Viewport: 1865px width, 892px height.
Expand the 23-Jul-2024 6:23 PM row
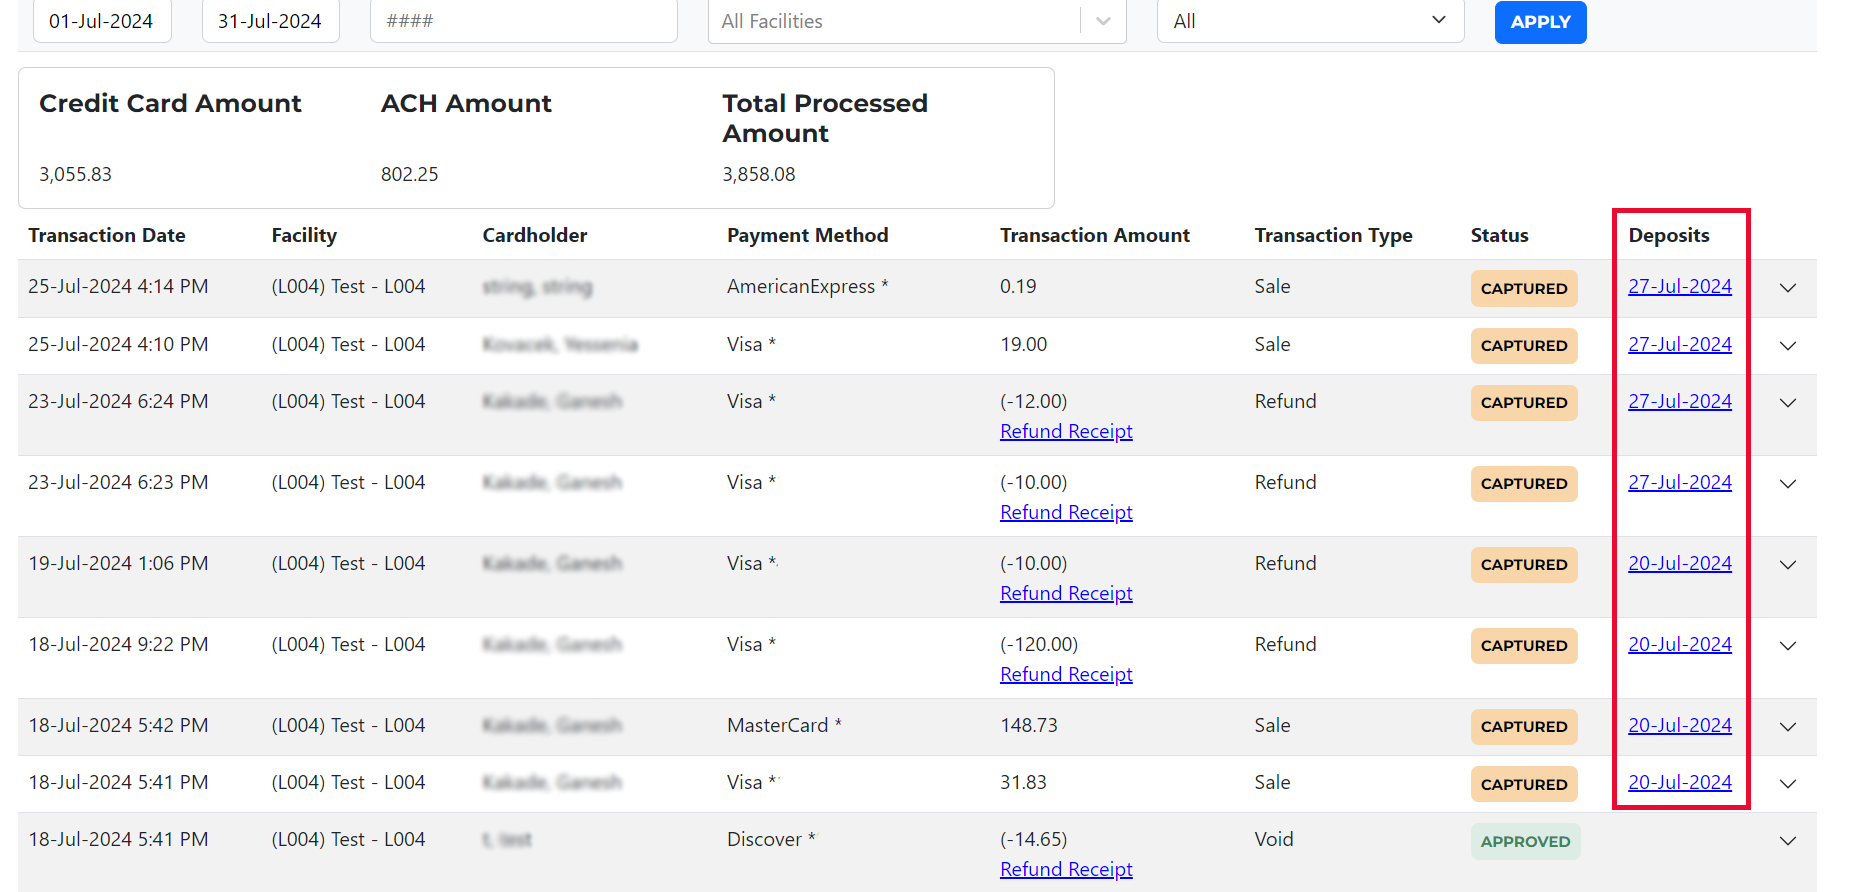(1788, 484)
